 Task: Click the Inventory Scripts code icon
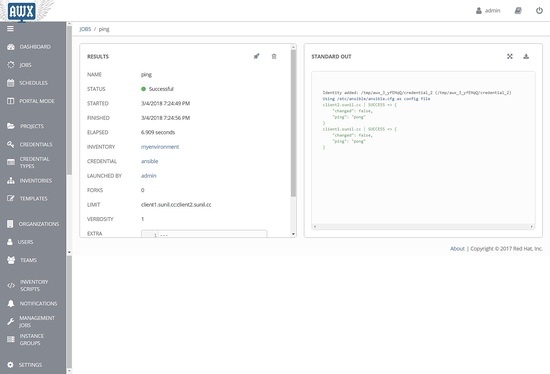point(11,286)
